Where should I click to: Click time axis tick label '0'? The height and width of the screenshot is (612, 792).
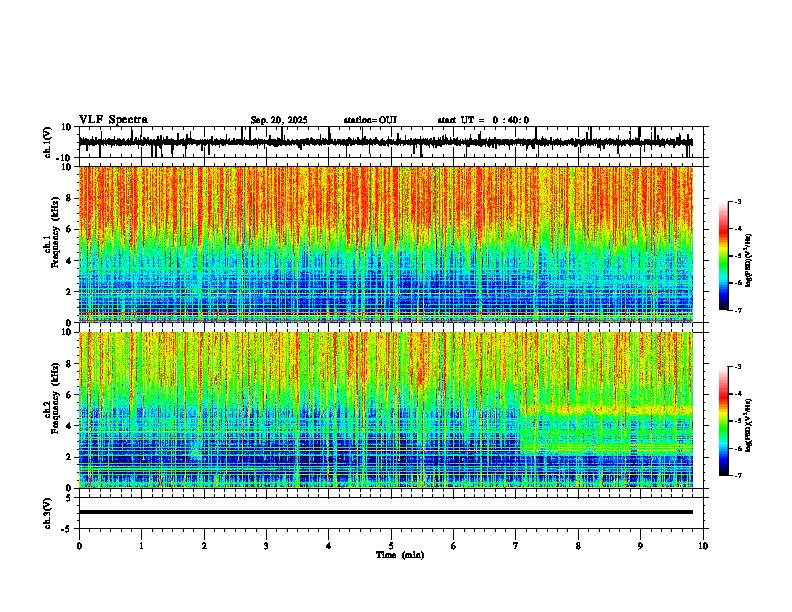tap(79, 546)
